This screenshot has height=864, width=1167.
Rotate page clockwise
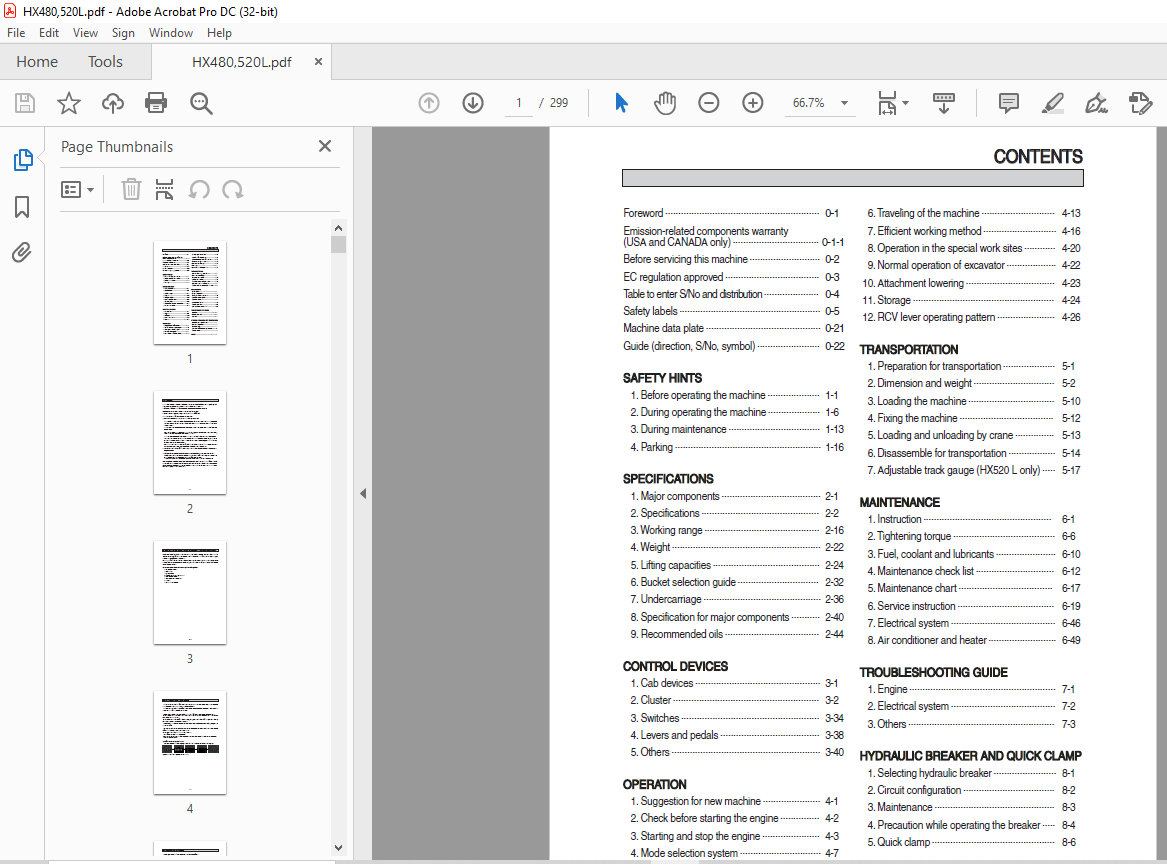[233, 190]
